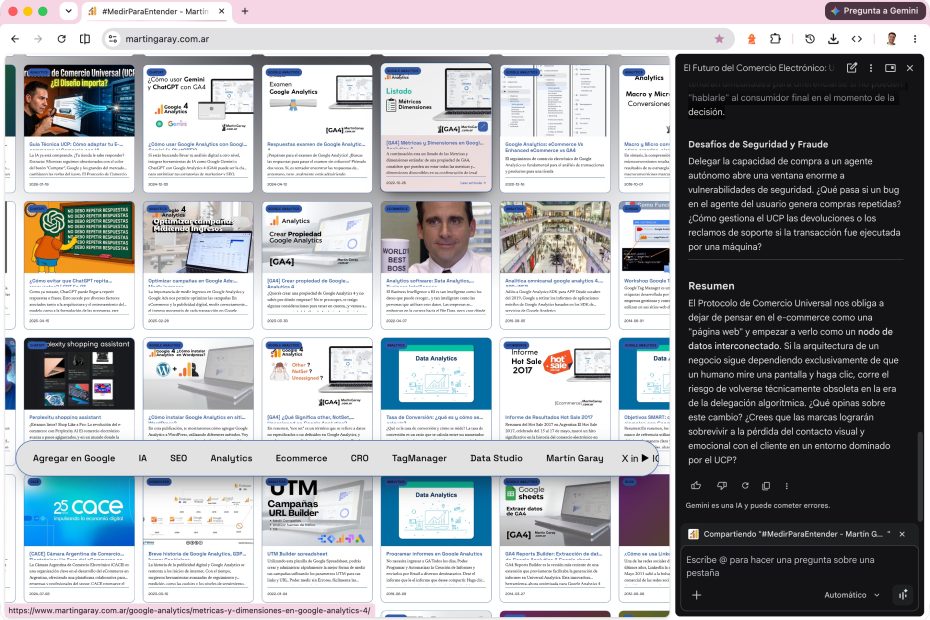Stop sharing the #MedirParaEntender tab

902,534
